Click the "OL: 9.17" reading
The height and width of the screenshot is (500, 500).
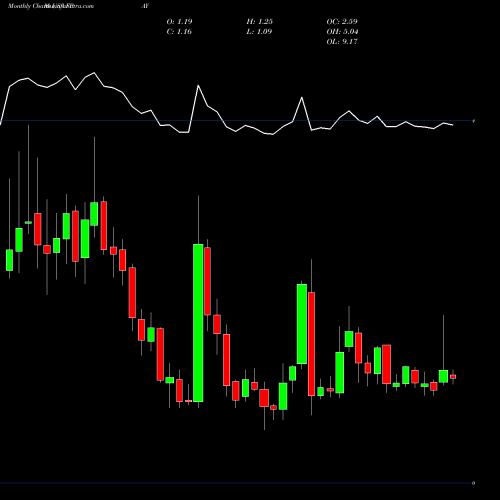tap(342, 42)
